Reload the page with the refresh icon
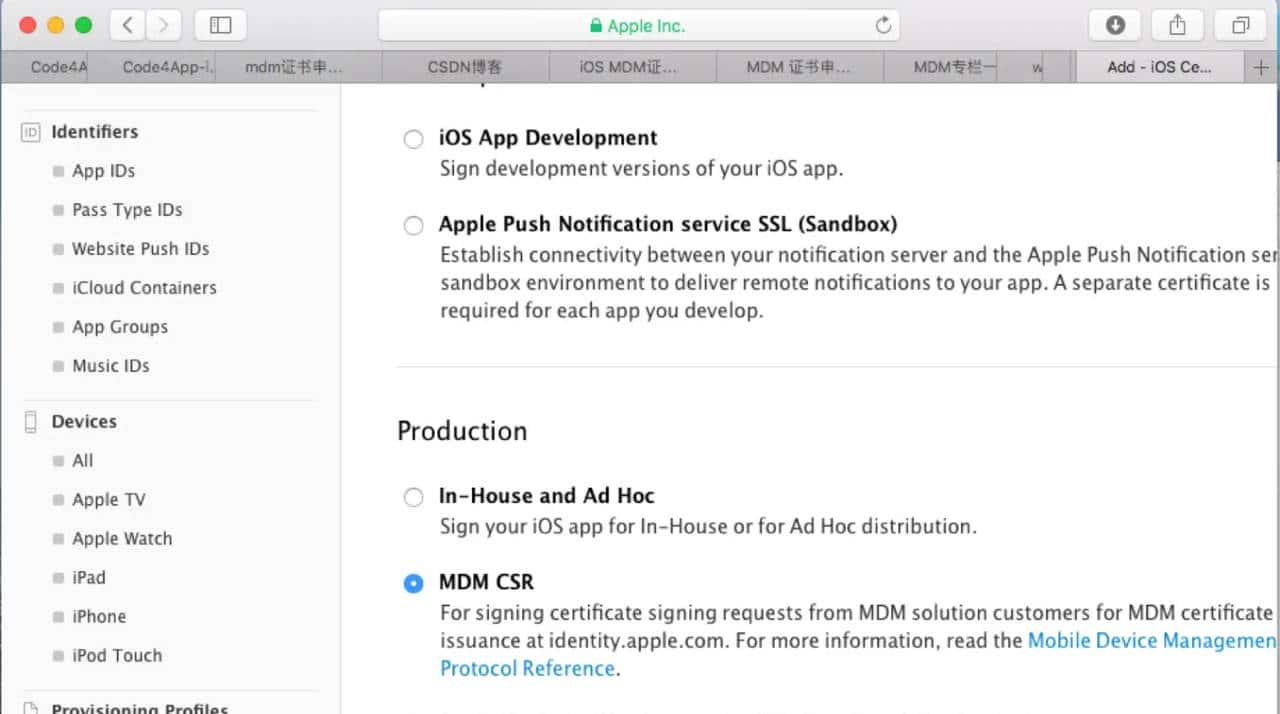Image resolution: width=1280 pixels, height=714 pixels. [884, 25]
